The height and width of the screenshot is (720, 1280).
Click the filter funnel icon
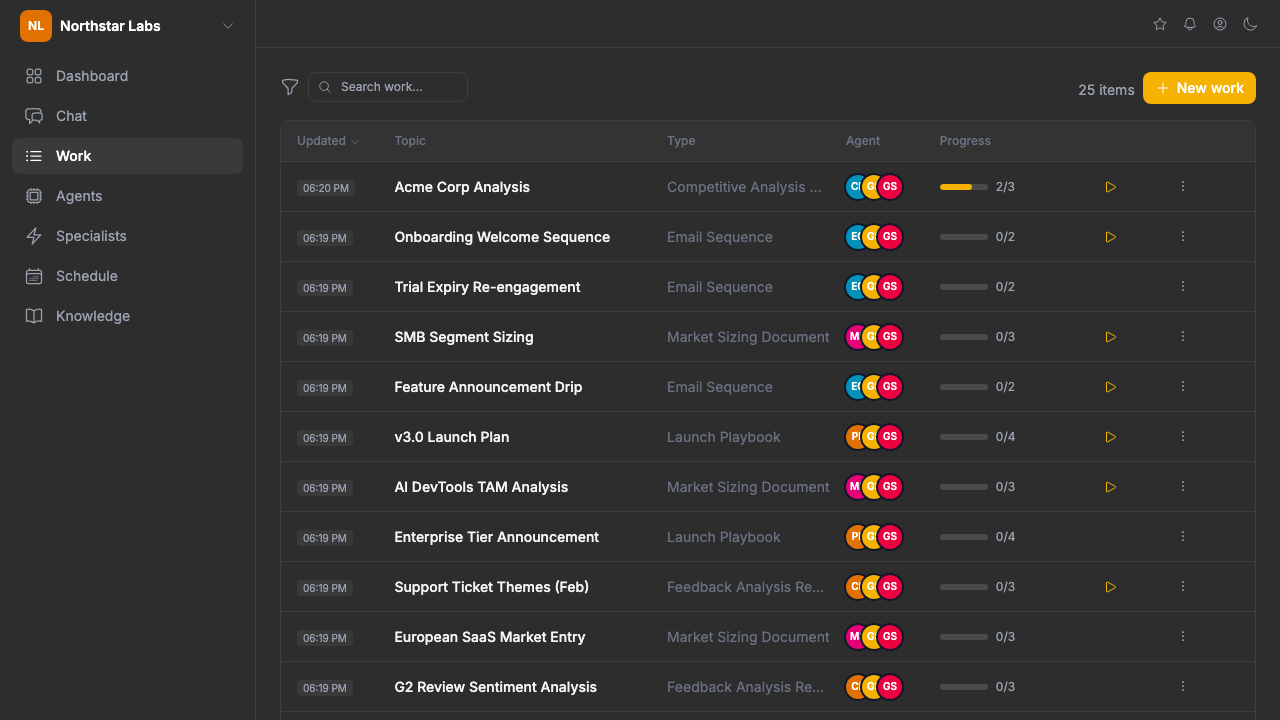click(290, 87)
